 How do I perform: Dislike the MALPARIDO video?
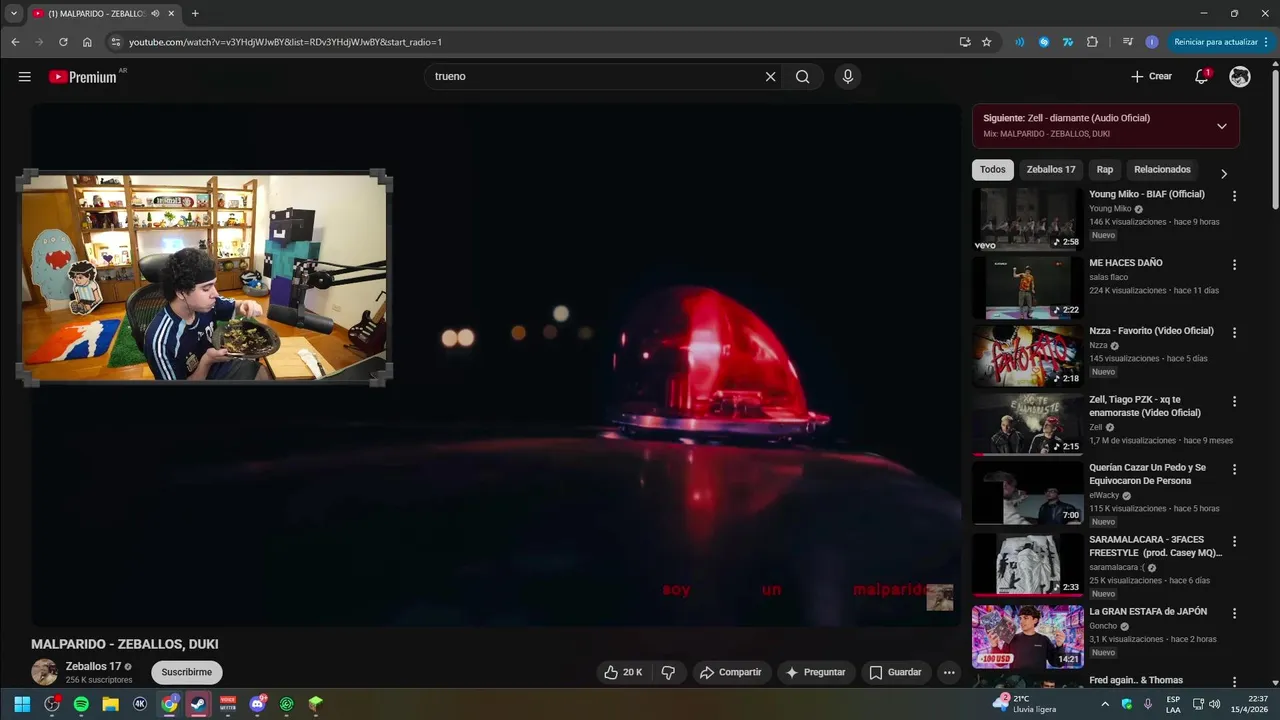click(x=669, y=672)
